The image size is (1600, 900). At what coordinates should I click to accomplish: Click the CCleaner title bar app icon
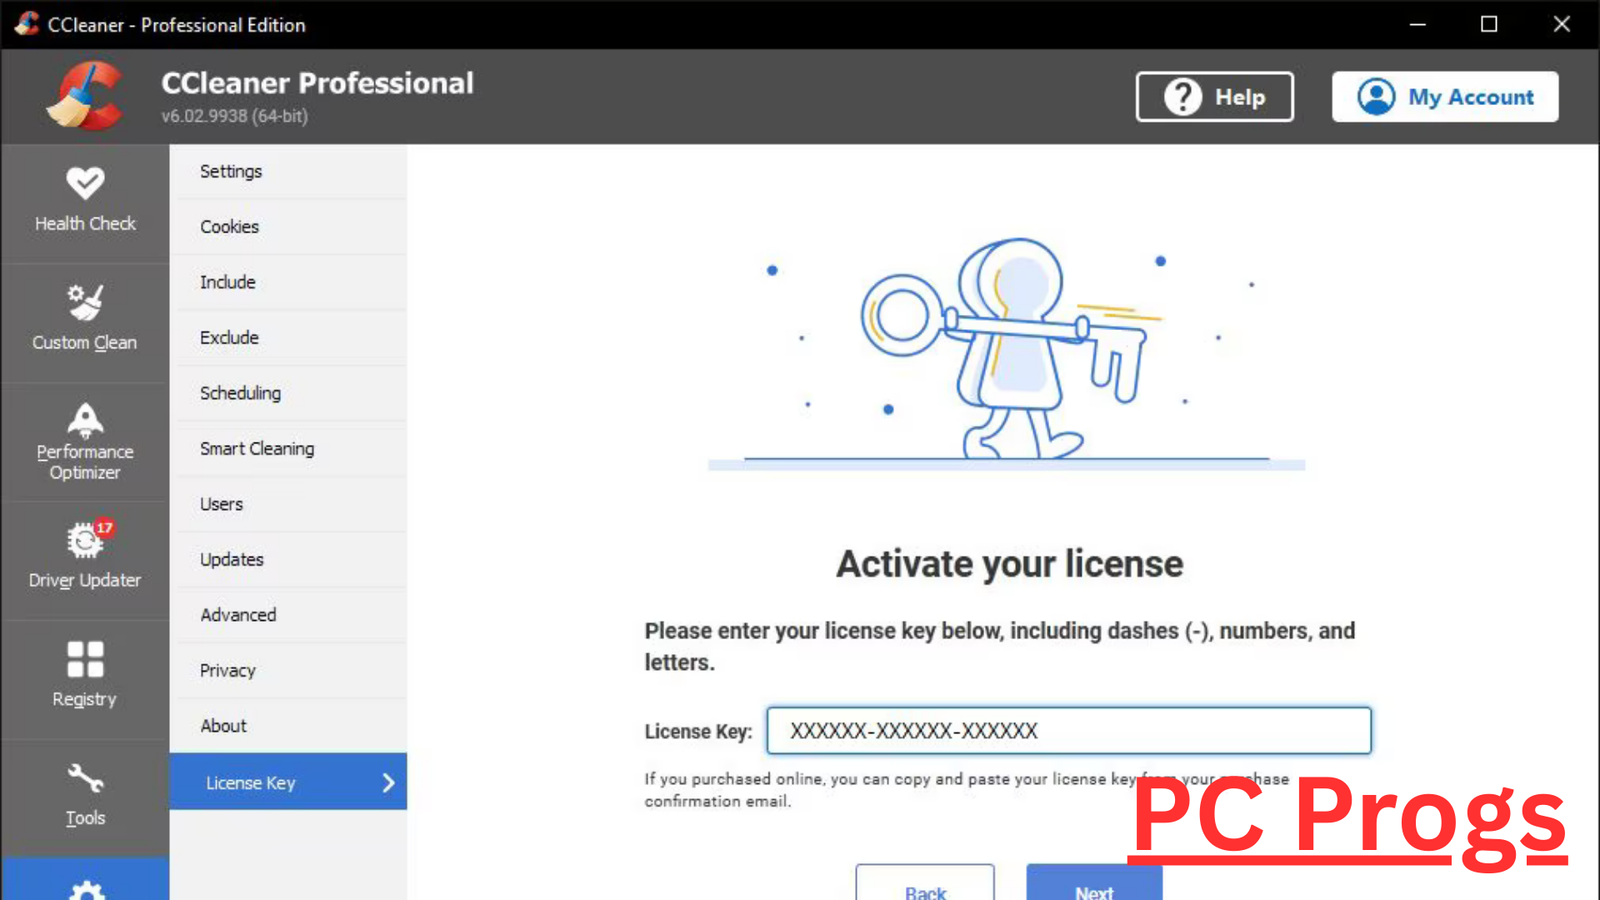coord(27,24)
